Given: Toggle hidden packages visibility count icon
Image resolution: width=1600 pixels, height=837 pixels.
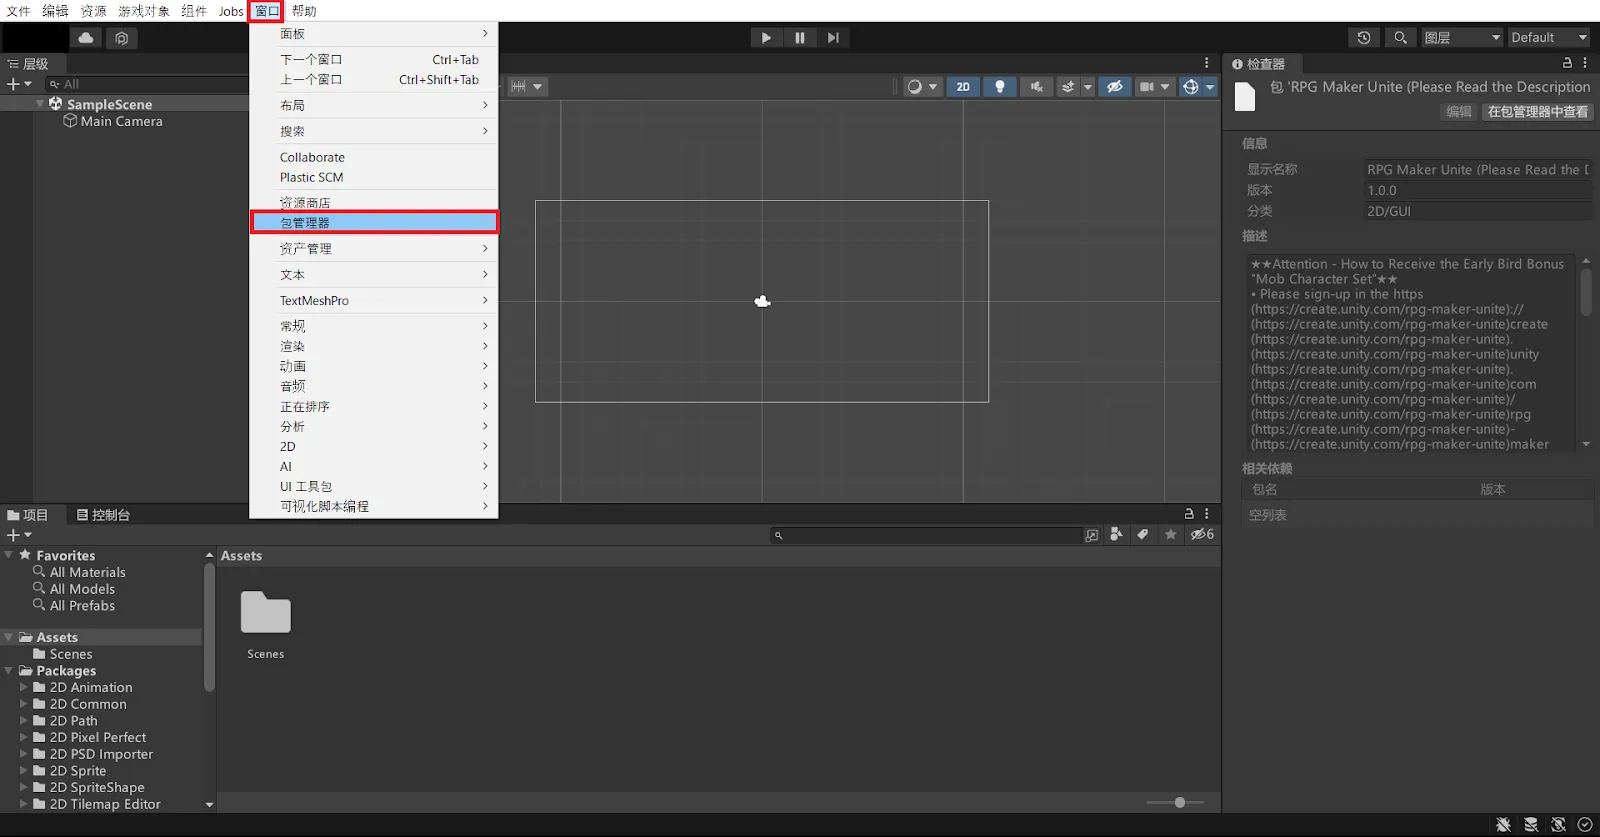Looking at the screenshot, I should tap(1202, 535).
